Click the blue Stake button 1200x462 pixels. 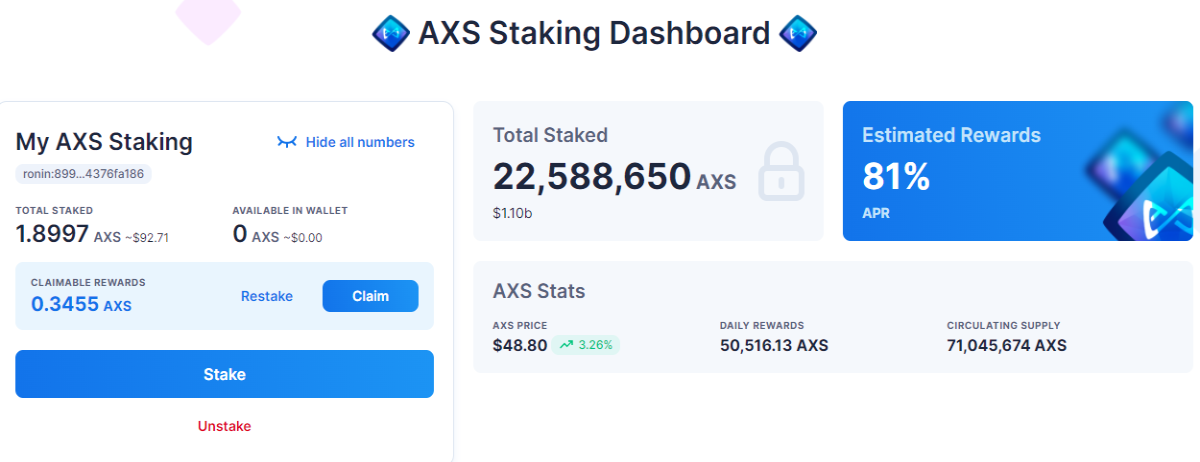coord(224,374)
